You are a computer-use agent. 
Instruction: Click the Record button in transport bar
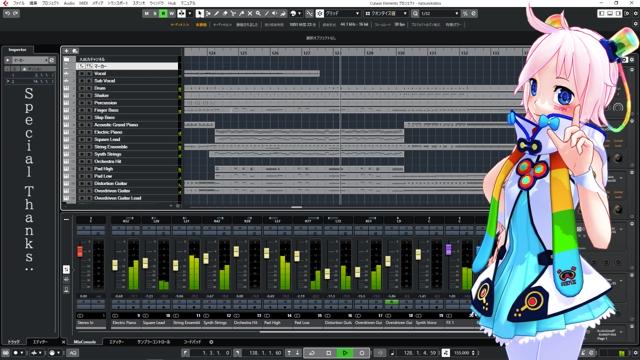click(362, 353)
